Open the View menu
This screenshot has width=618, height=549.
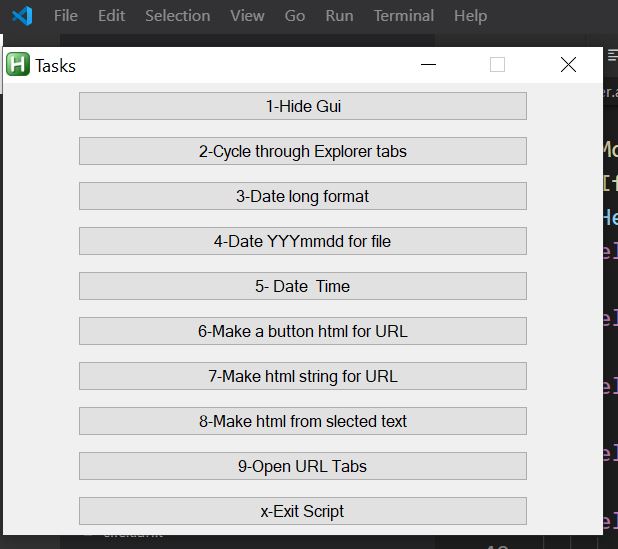coord(247,16)
